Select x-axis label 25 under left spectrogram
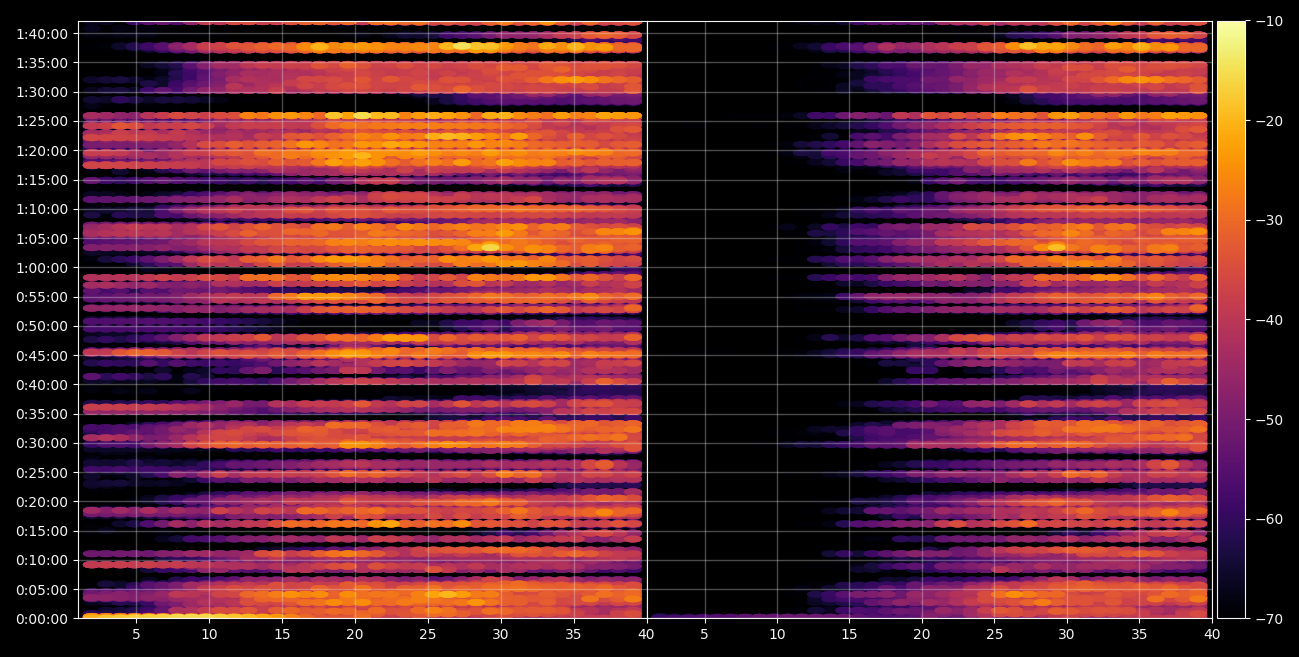The image size is (1299, 657). (x=428, y=634)
